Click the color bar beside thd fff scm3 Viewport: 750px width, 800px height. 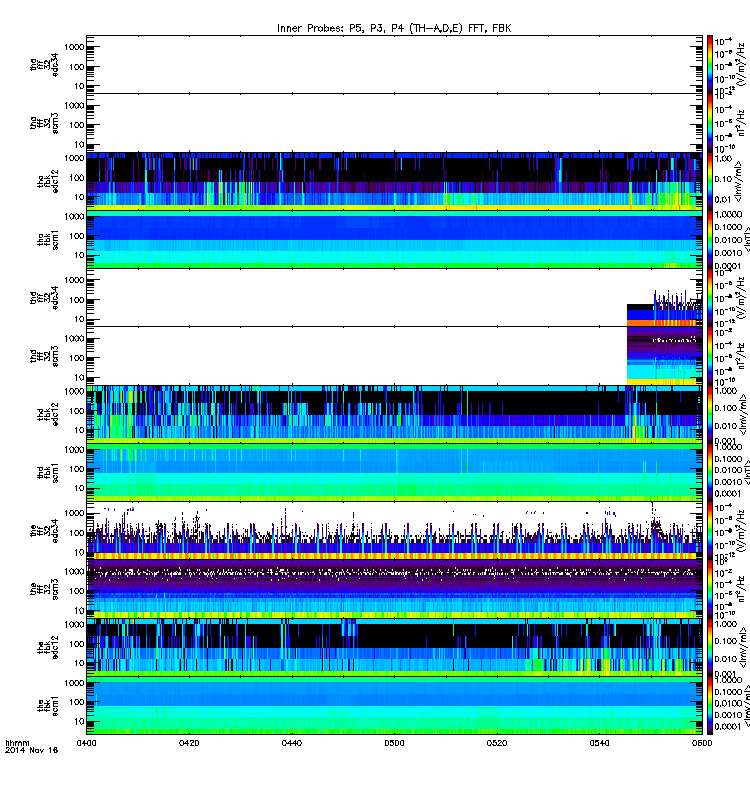tap(710, 356)
